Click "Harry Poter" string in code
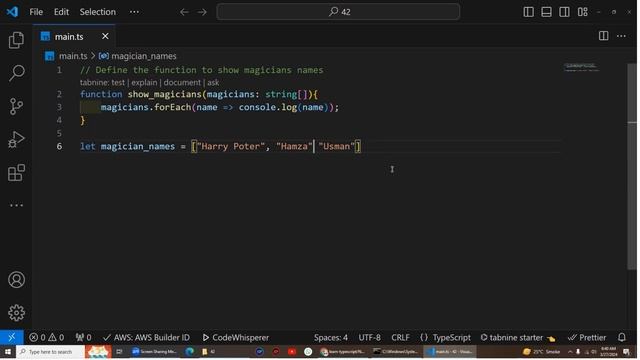 [x=231, y=146]
